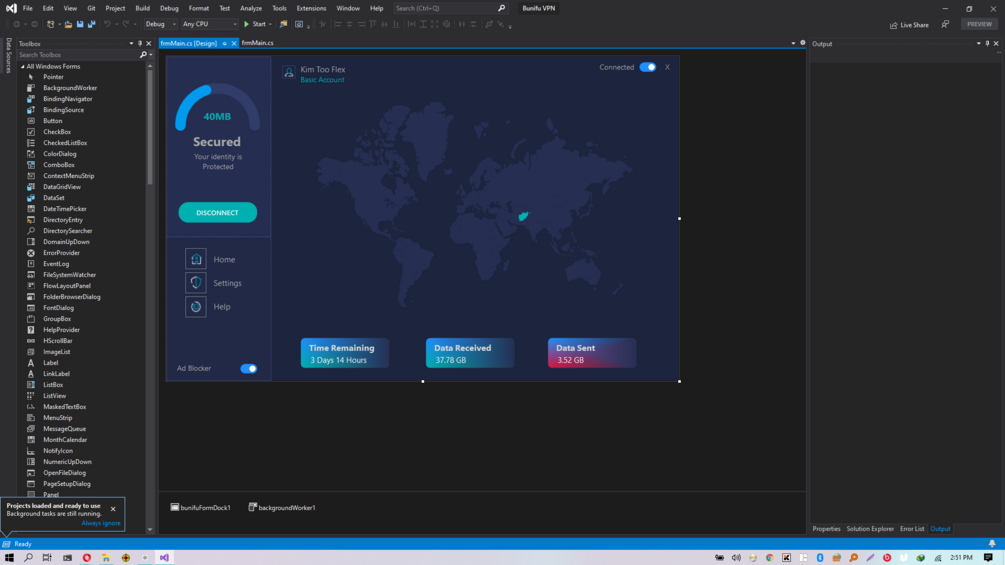Open the document tabs list dropdown
The image size is (1005, 565).
[x=793, y=43]
